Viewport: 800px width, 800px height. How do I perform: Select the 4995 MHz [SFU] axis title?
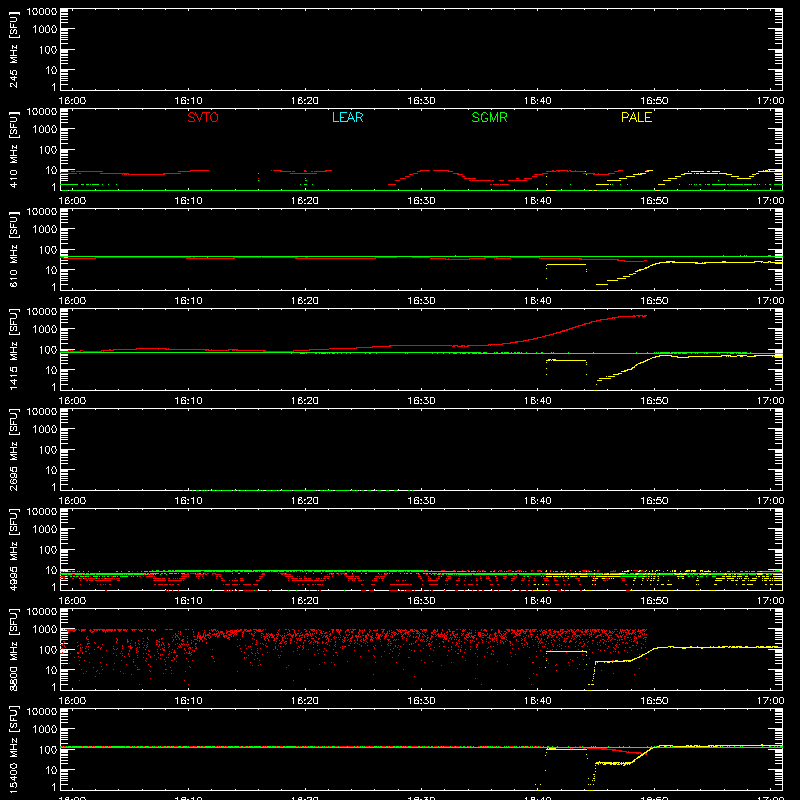[x=13, y=549]
